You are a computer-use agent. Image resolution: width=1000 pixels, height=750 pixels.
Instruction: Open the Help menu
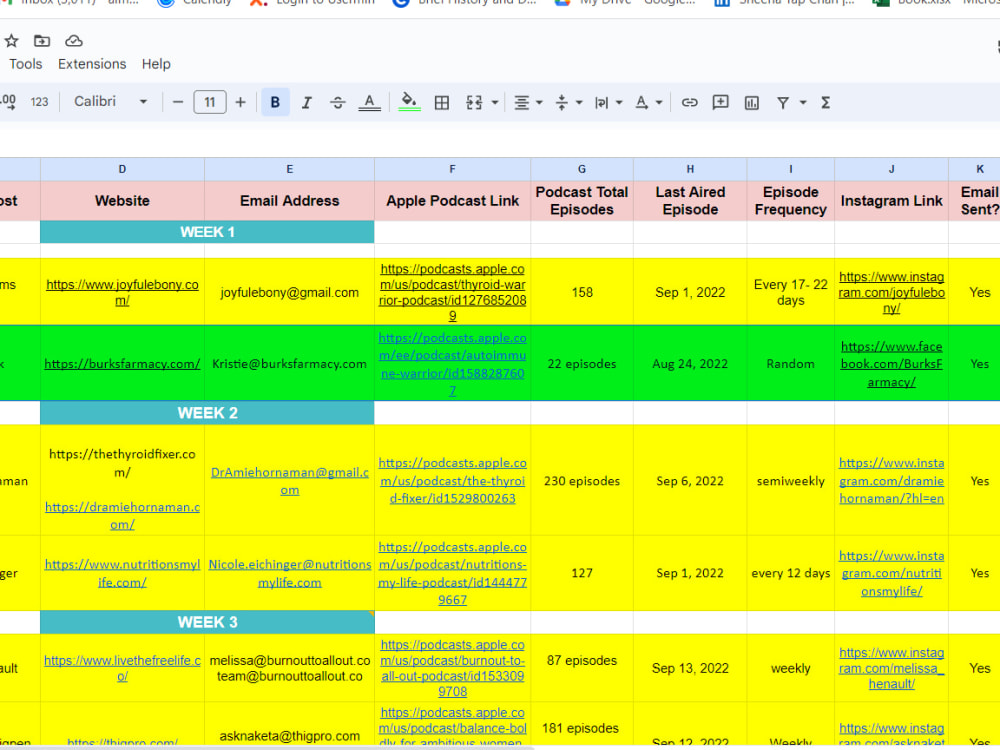click(x=156, y=64)
